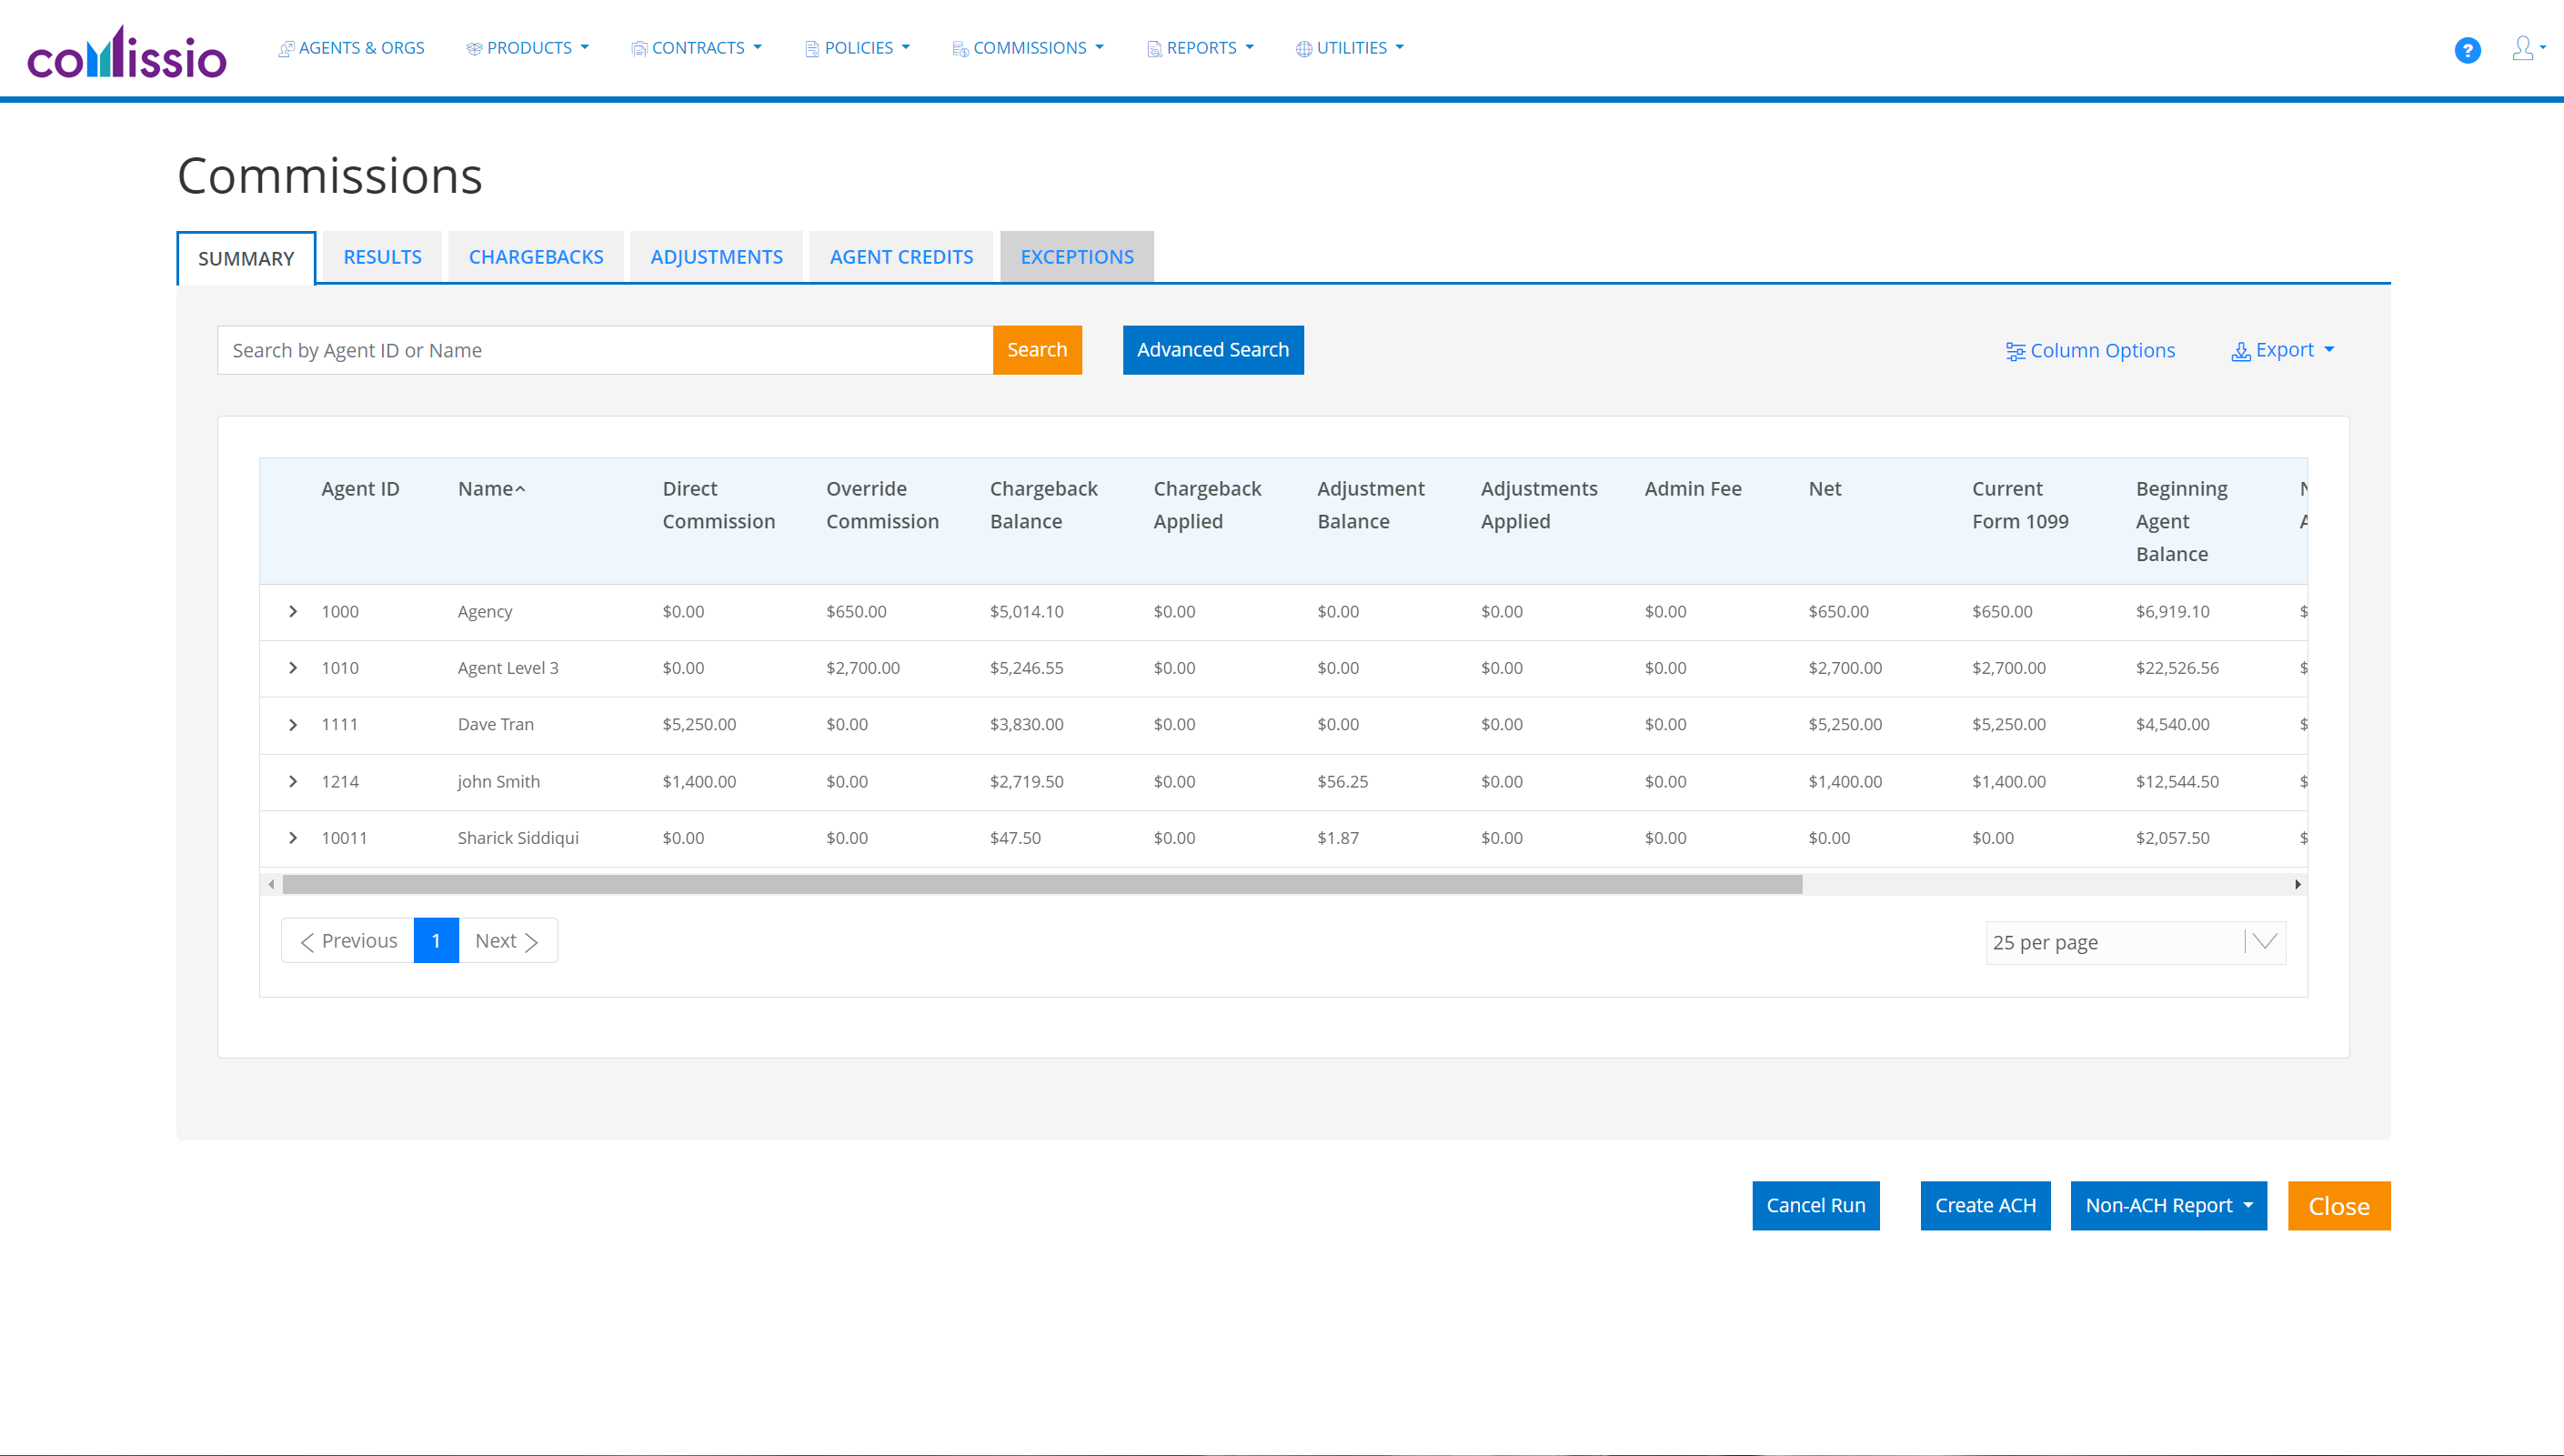2564x1456 pixels.
Task: Click the Commissio logo
Action: pyautogui.click(x=126, y=52)
